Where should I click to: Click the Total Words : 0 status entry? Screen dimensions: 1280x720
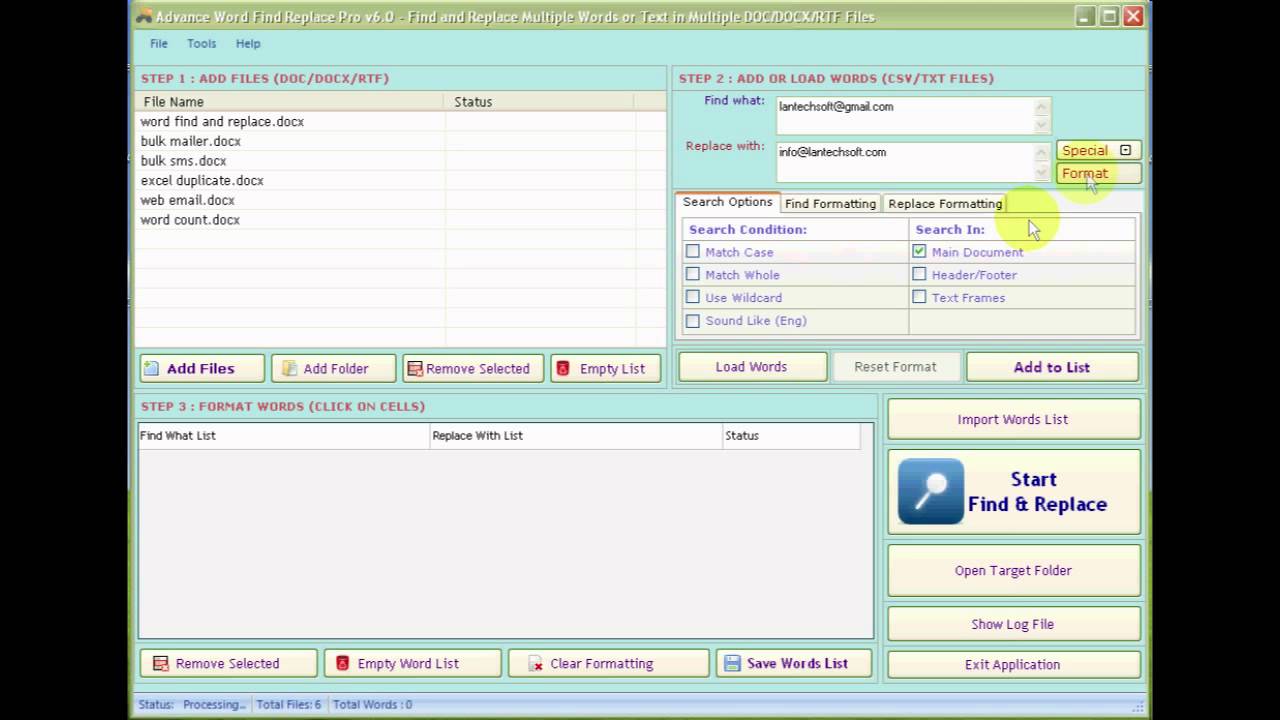point(372,704)
